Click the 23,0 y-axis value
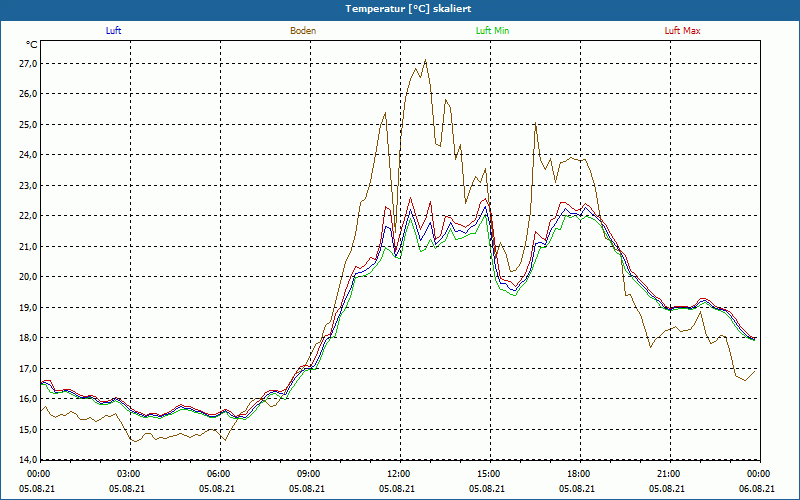Viewport: 800px width, 500px height. coord(28,186)
